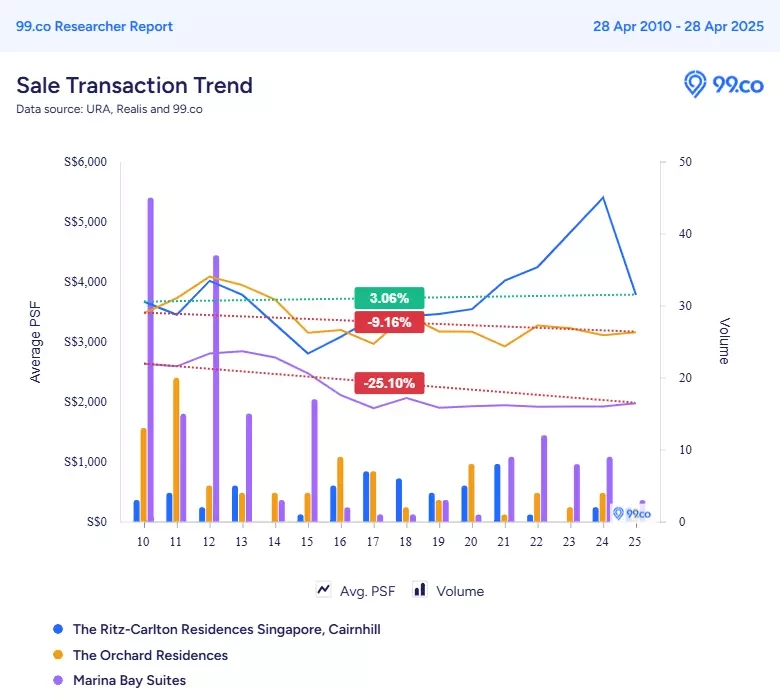Toggle Marina Bay Suites purple legend dot
This screenshot has height=700, width=780.
click(58, 680)
